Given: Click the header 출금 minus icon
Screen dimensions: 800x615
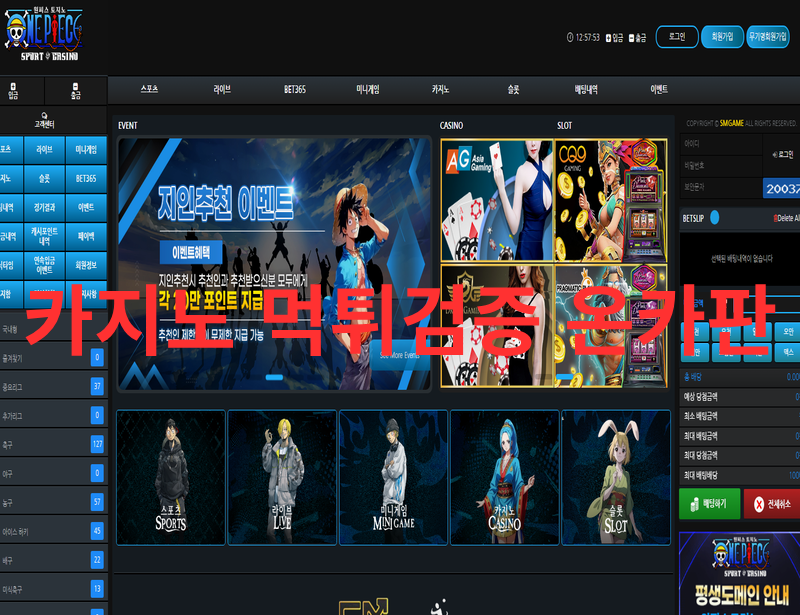Looking at the screenshot, I should tap(631, 38).
